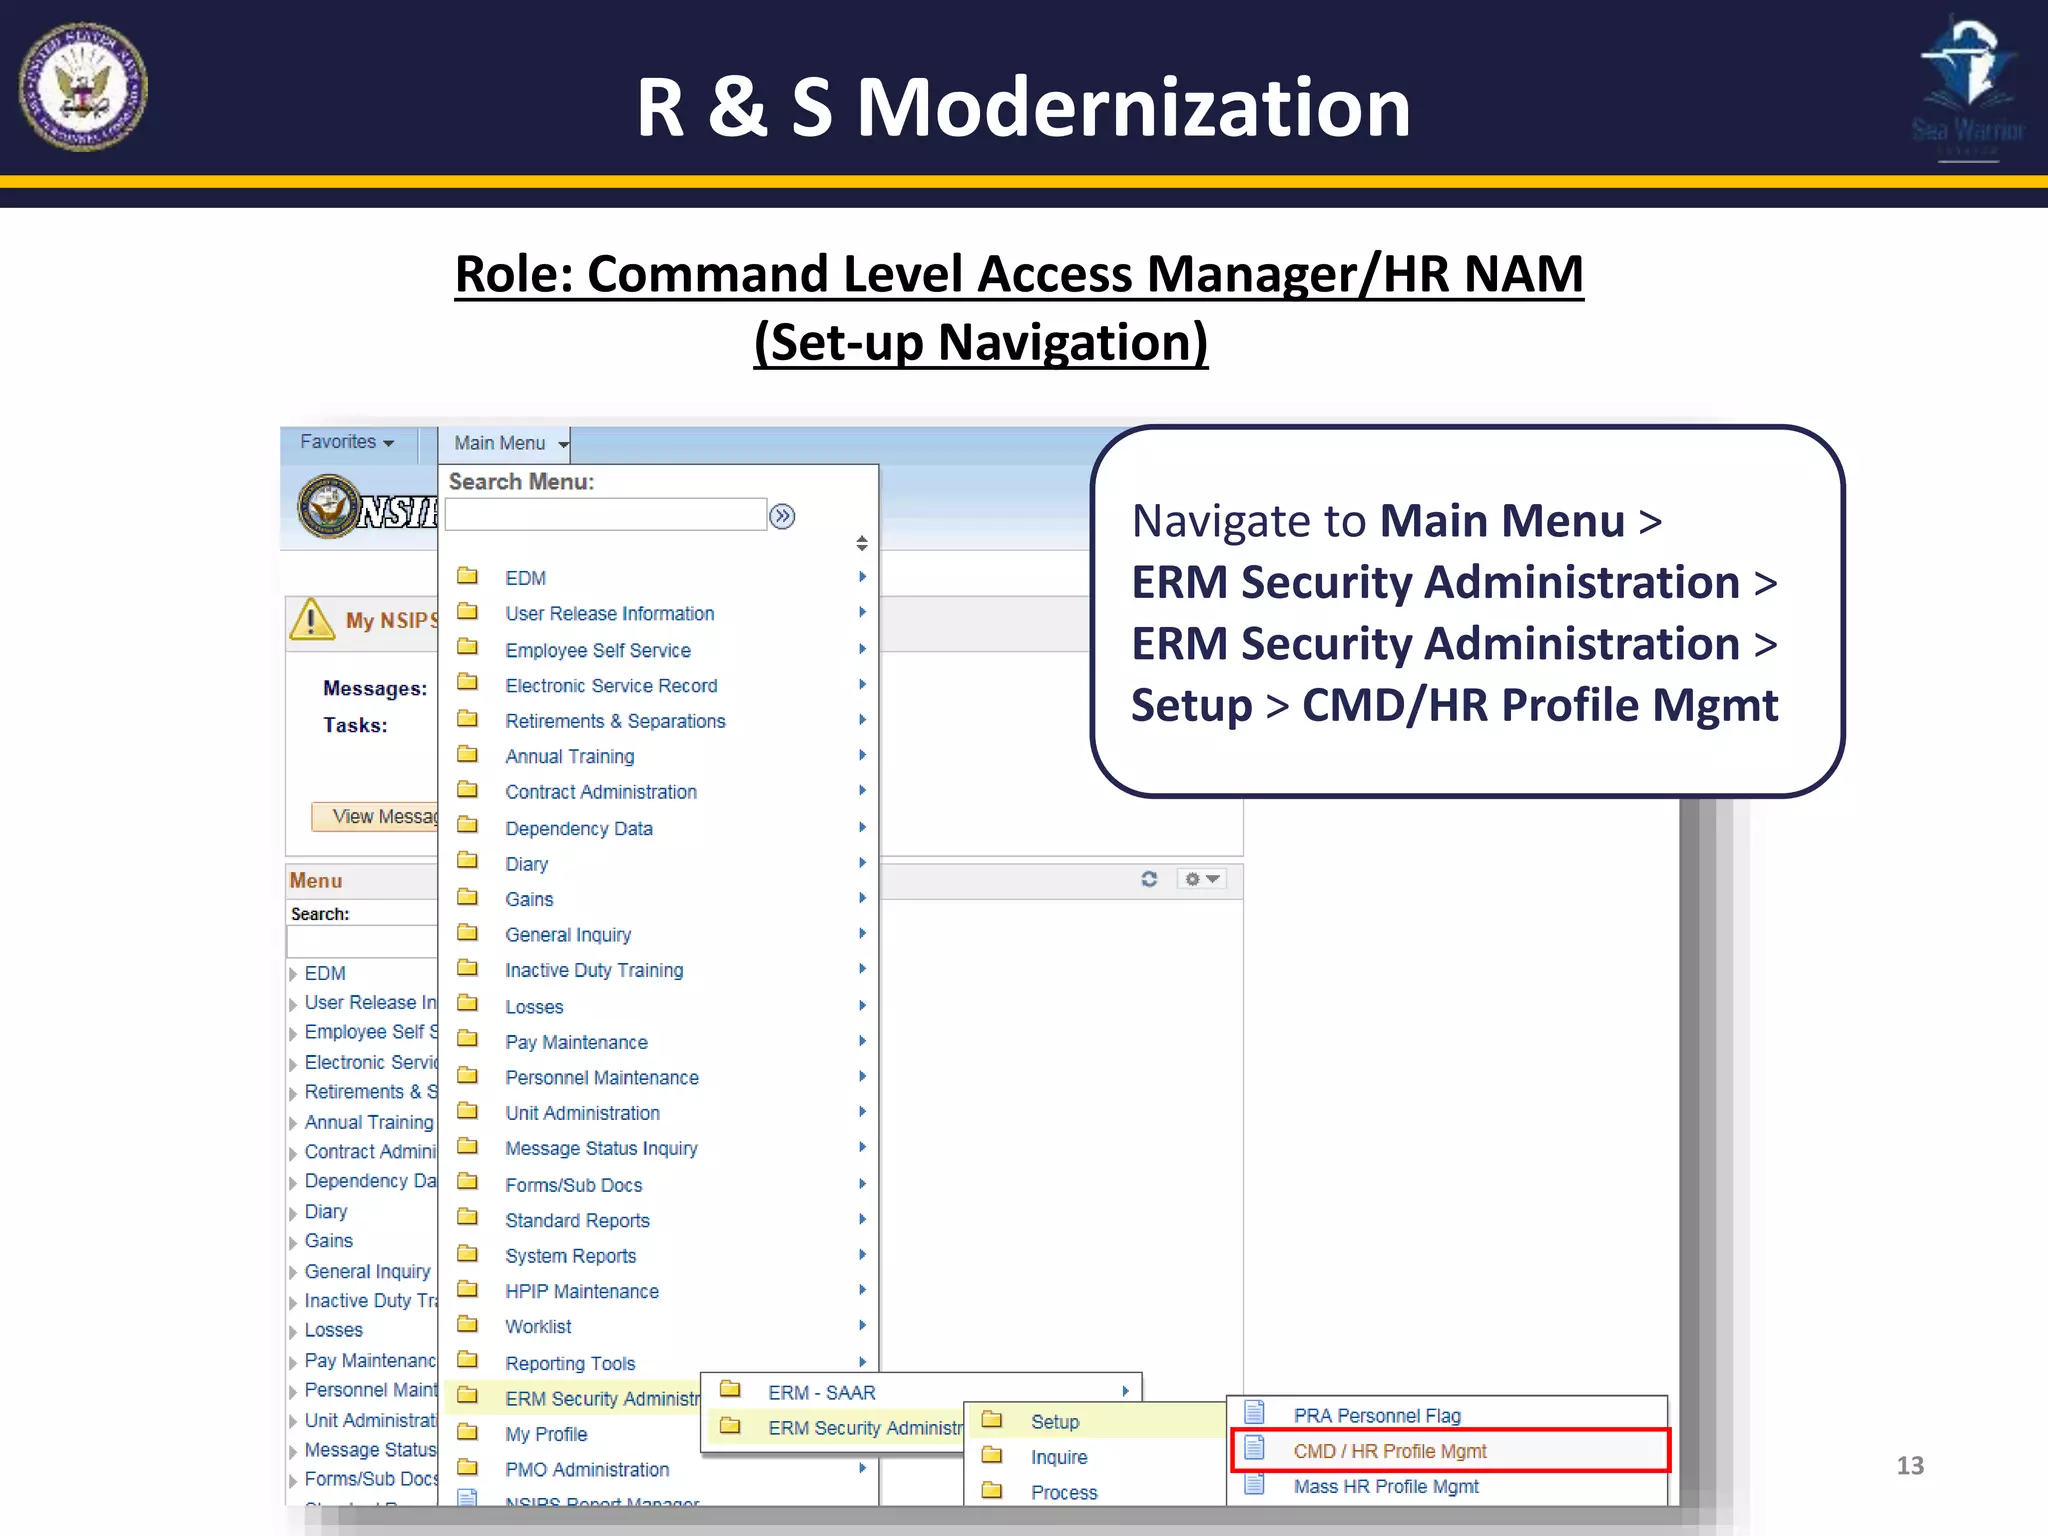Image resolution: width=2048 pixels, height=1536 pixels.
Task: Expand the Personnel Maintenance submenu arrow
Action: coord(862,1077)
